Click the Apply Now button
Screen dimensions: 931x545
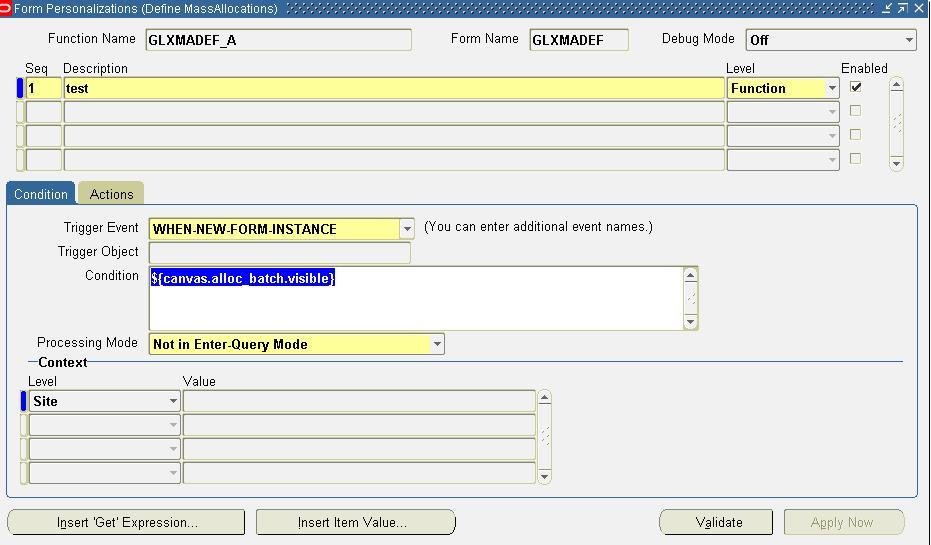(x=844, y=522)
